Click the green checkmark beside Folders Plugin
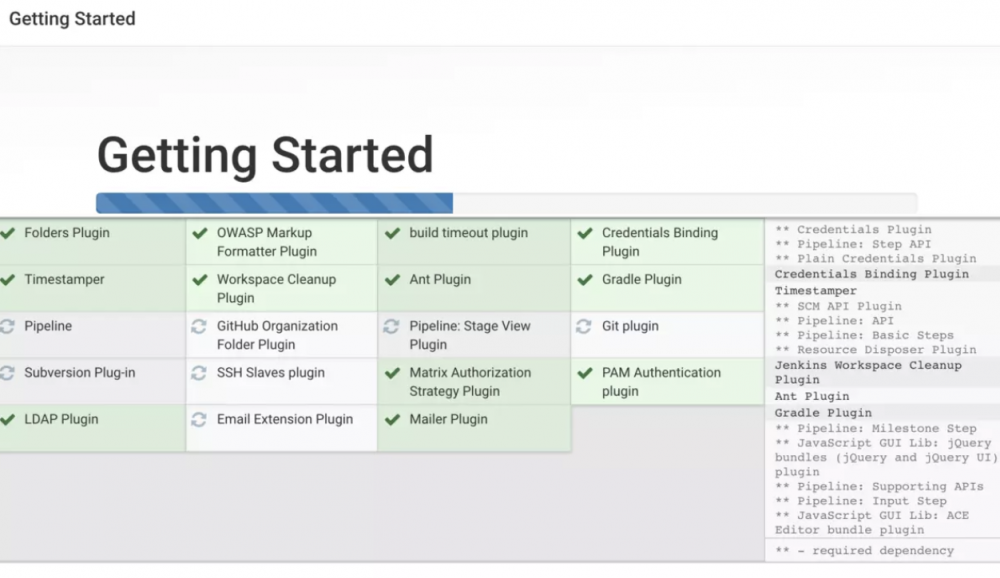Viewport: 1000px width, 578px height. click(8, 233)
